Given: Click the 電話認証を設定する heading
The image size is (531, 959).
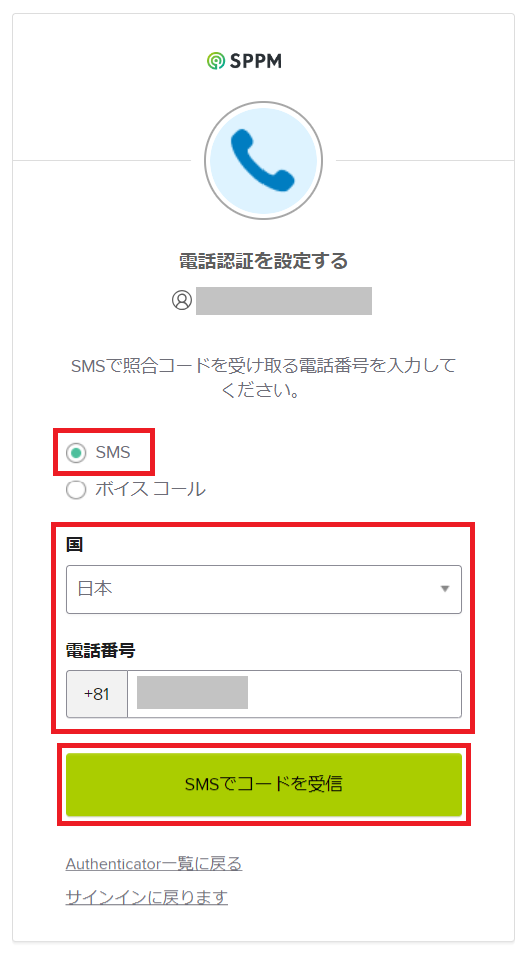Looking at the screenshot, I should 264,261.
